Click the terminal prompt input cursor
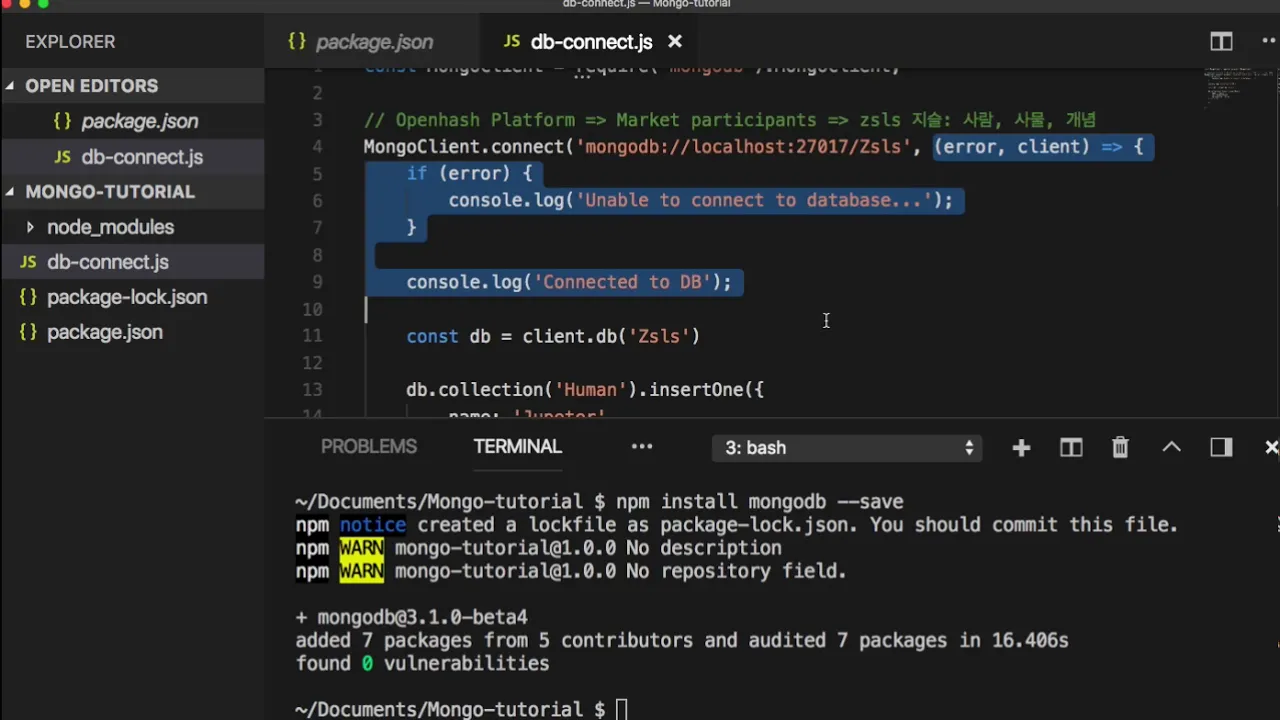This screenshot has height=720, width=1280. click(621, 709)
